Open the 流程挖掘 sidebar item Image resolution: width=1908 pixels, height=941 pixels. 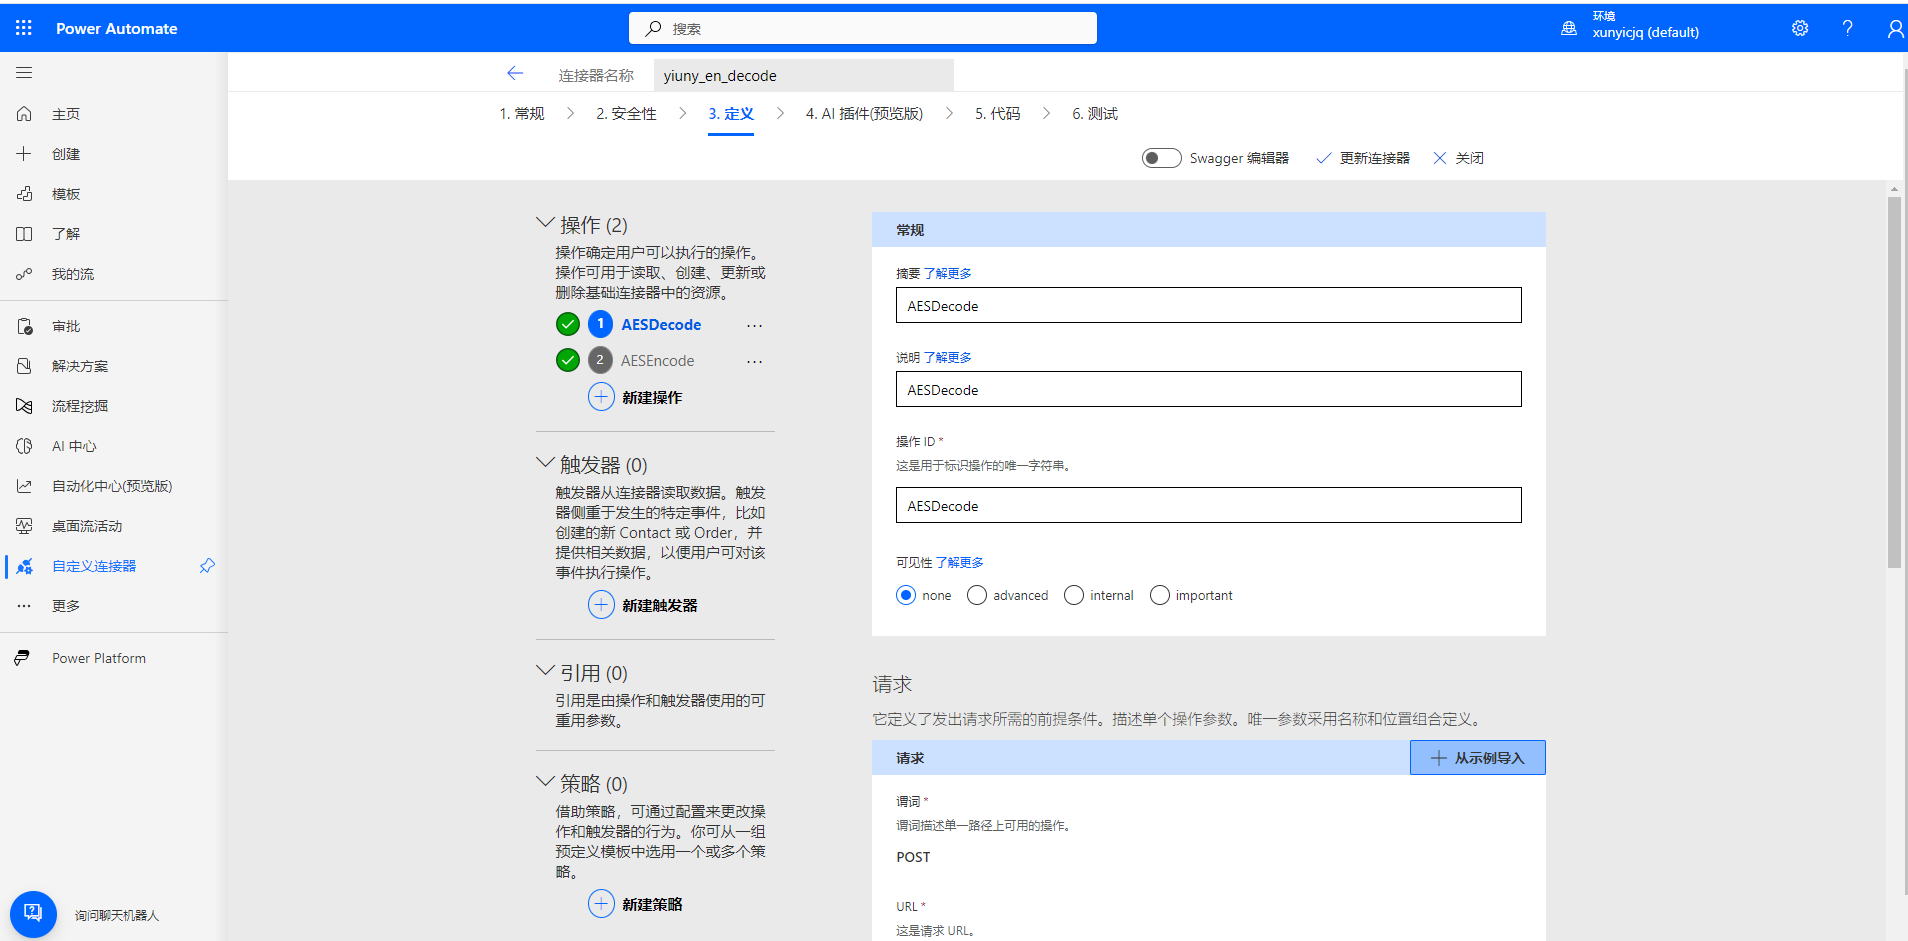click(80, 406)
